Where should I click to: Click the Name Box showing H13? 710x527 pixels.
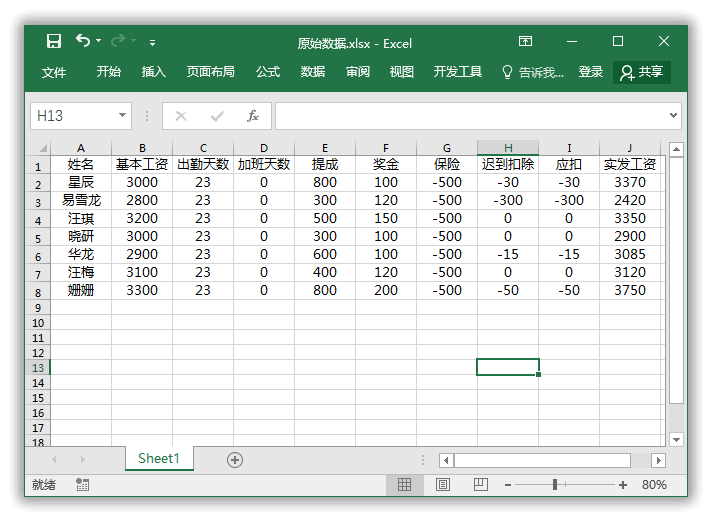[x=74, y=116]
